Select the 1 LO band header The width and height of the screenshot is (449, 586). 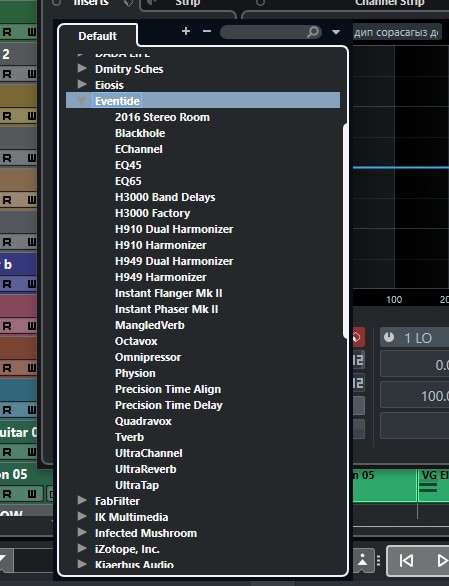[x=415, y=337]
